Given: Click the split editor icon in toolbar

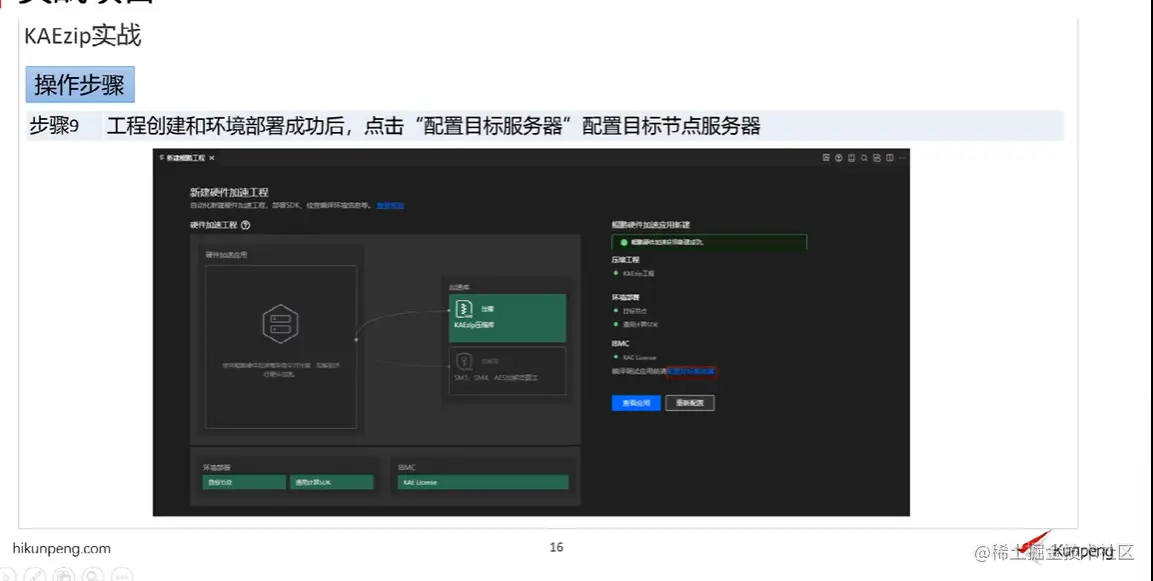Looking at the screenshot, I should tap(890, 158).
